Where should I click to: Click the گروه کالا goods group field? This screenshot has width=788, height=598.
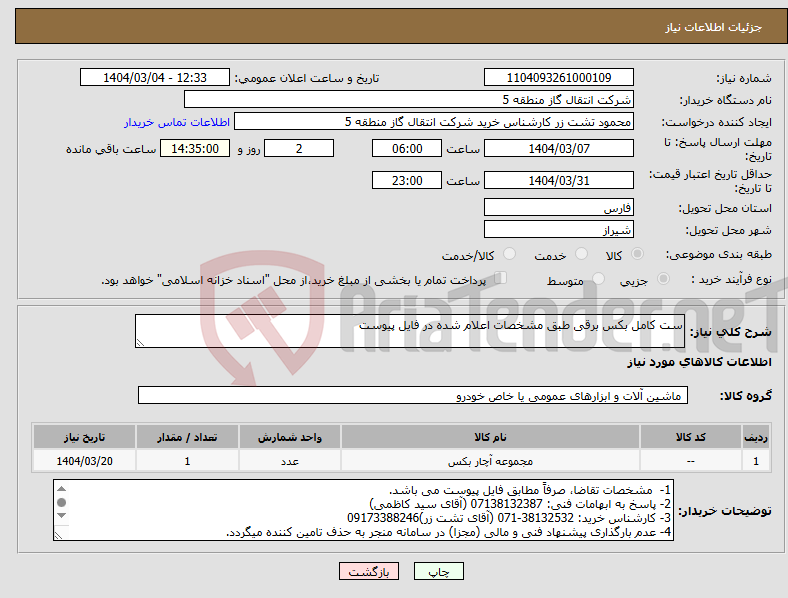[x=413, y=395]
